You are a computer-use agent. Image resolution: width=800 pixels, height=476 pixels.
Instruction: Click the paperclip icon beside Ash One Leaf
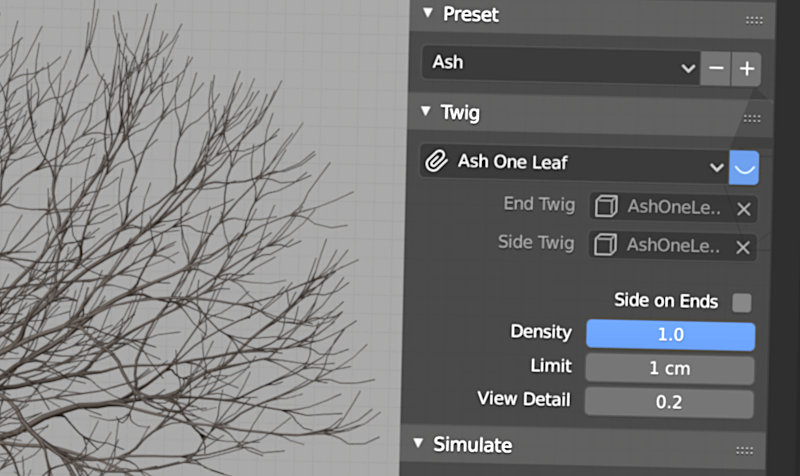coord(436,161)
